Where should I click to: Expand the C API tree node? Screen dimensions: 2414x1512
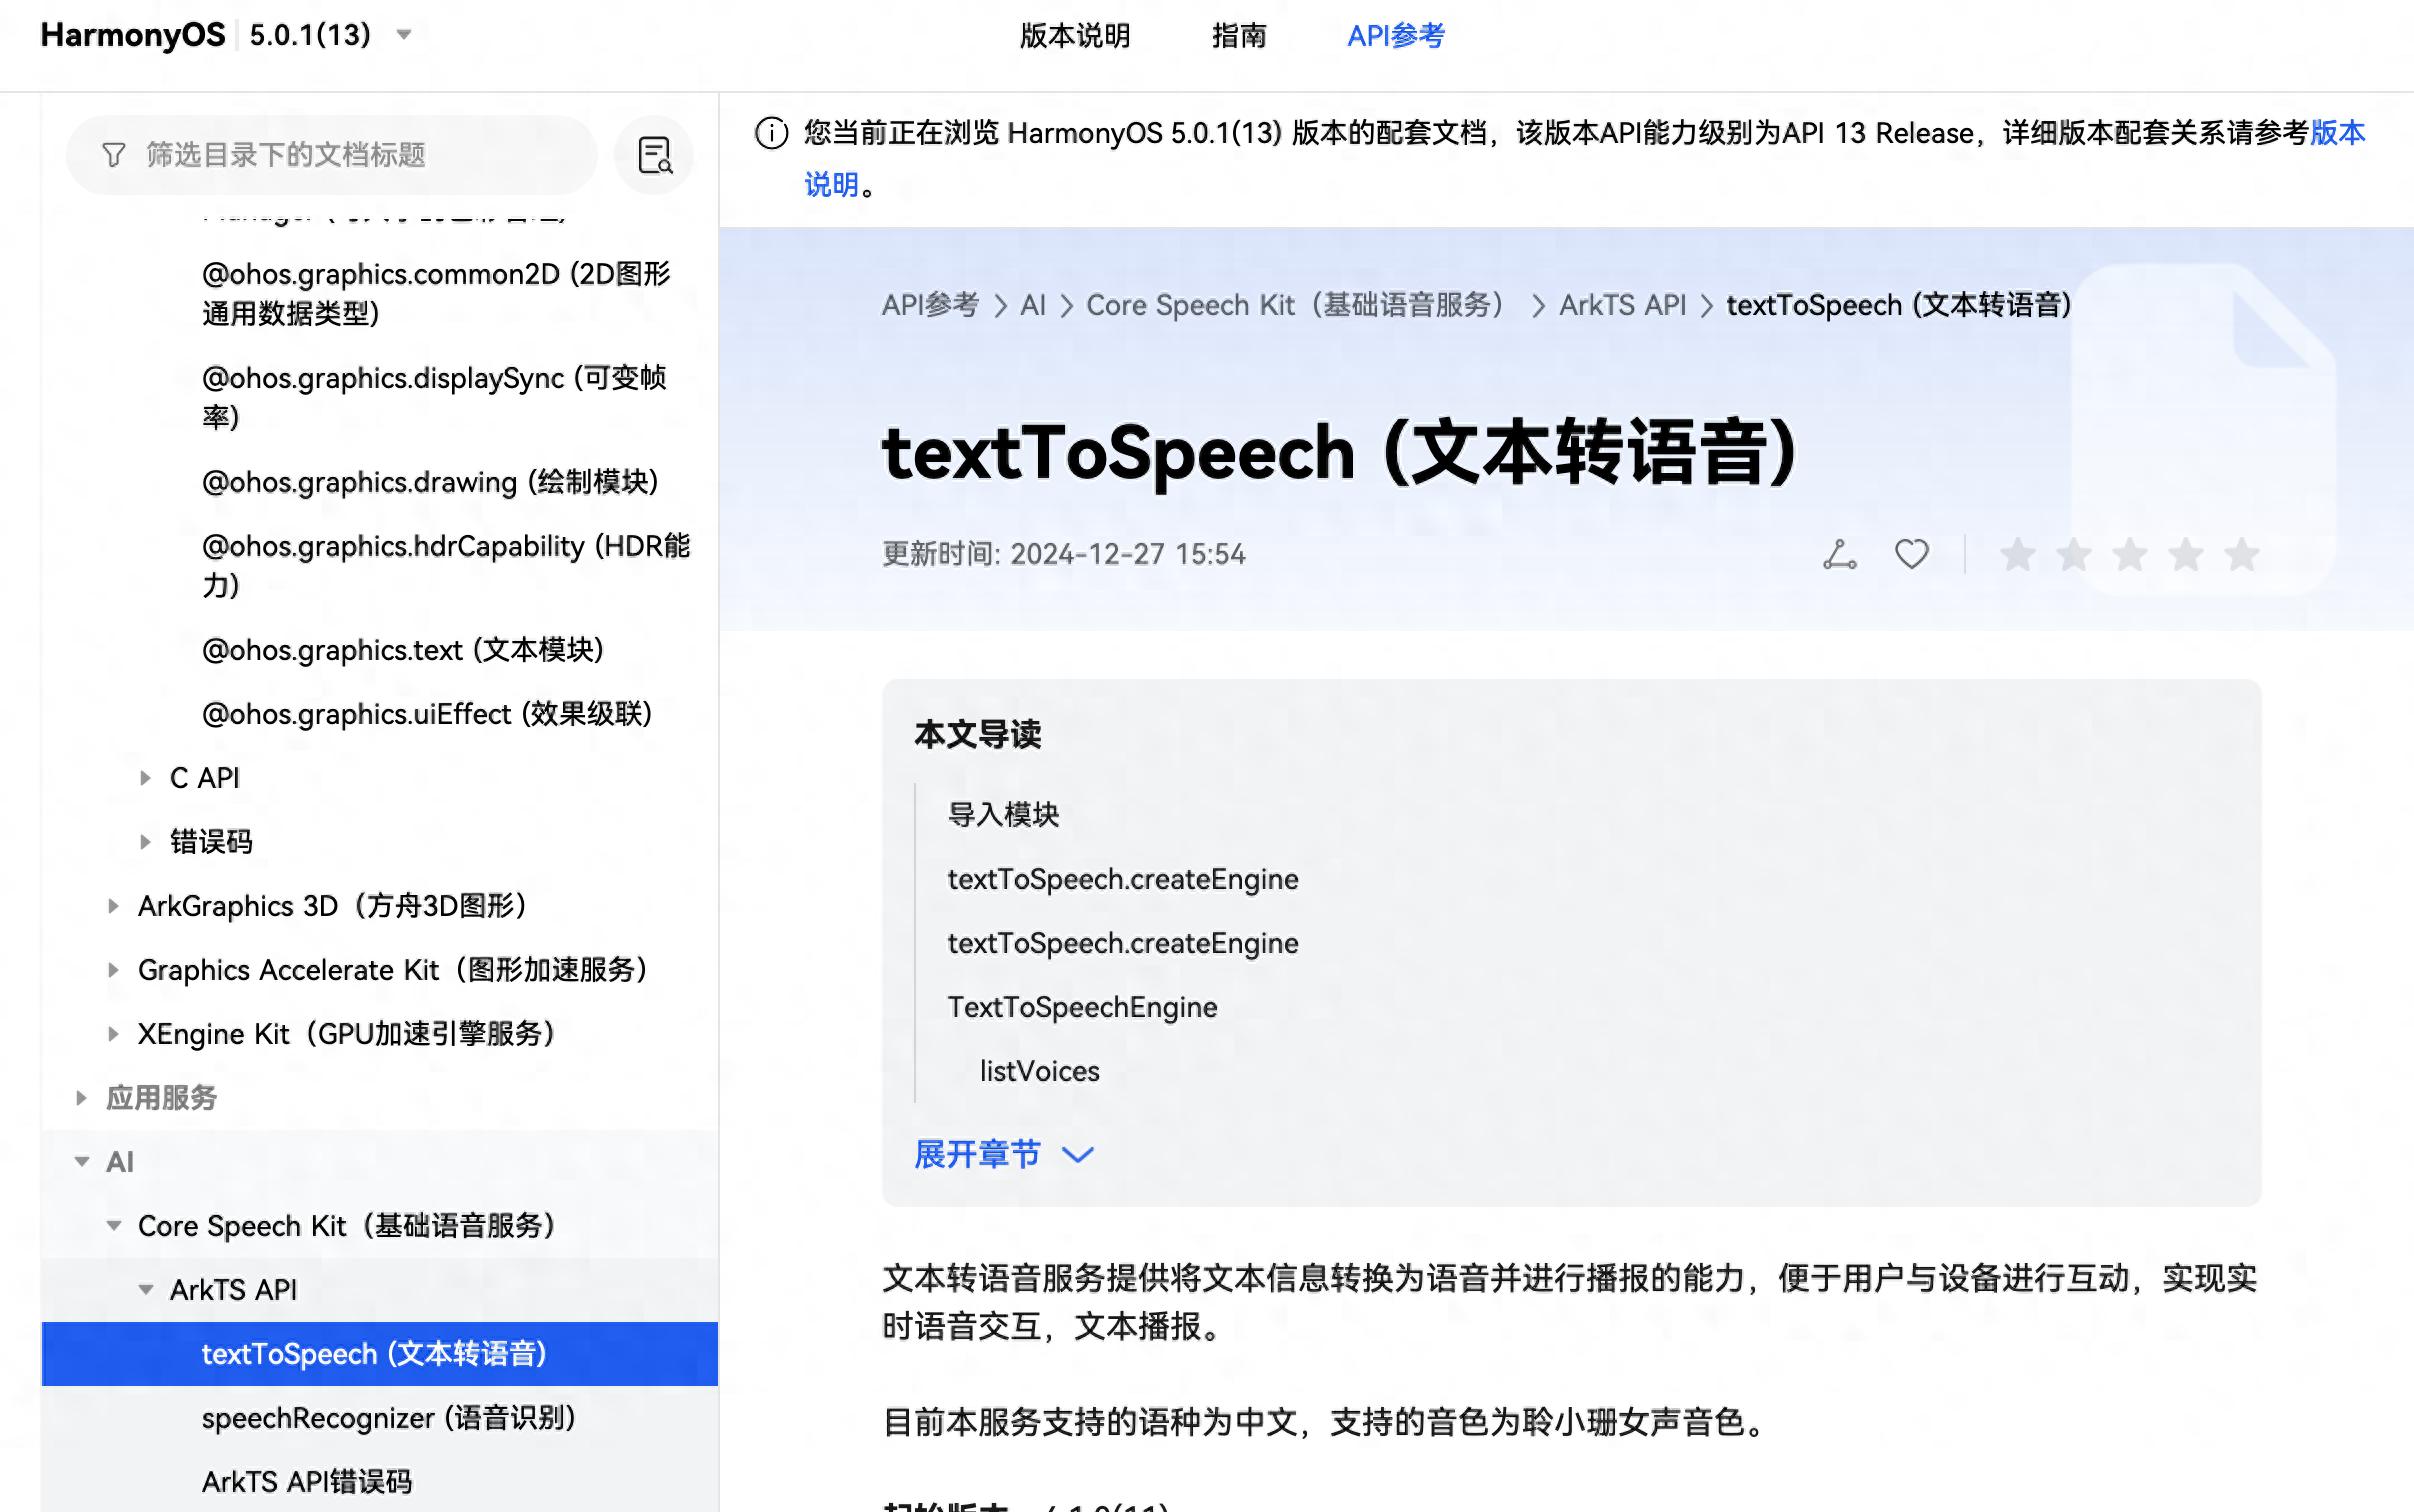(x=146, y=777)
